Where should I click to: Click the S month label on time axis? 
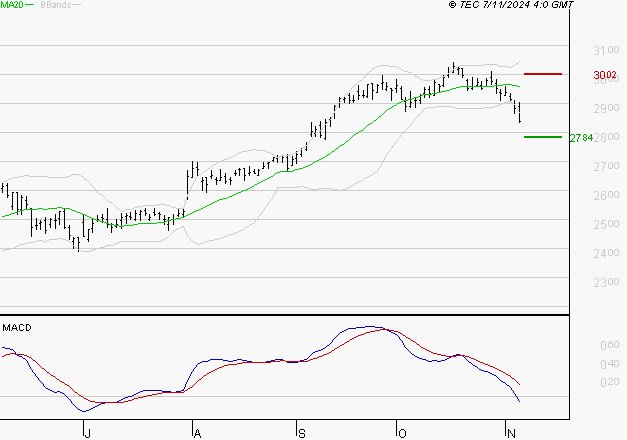click(x=302, y=433)
